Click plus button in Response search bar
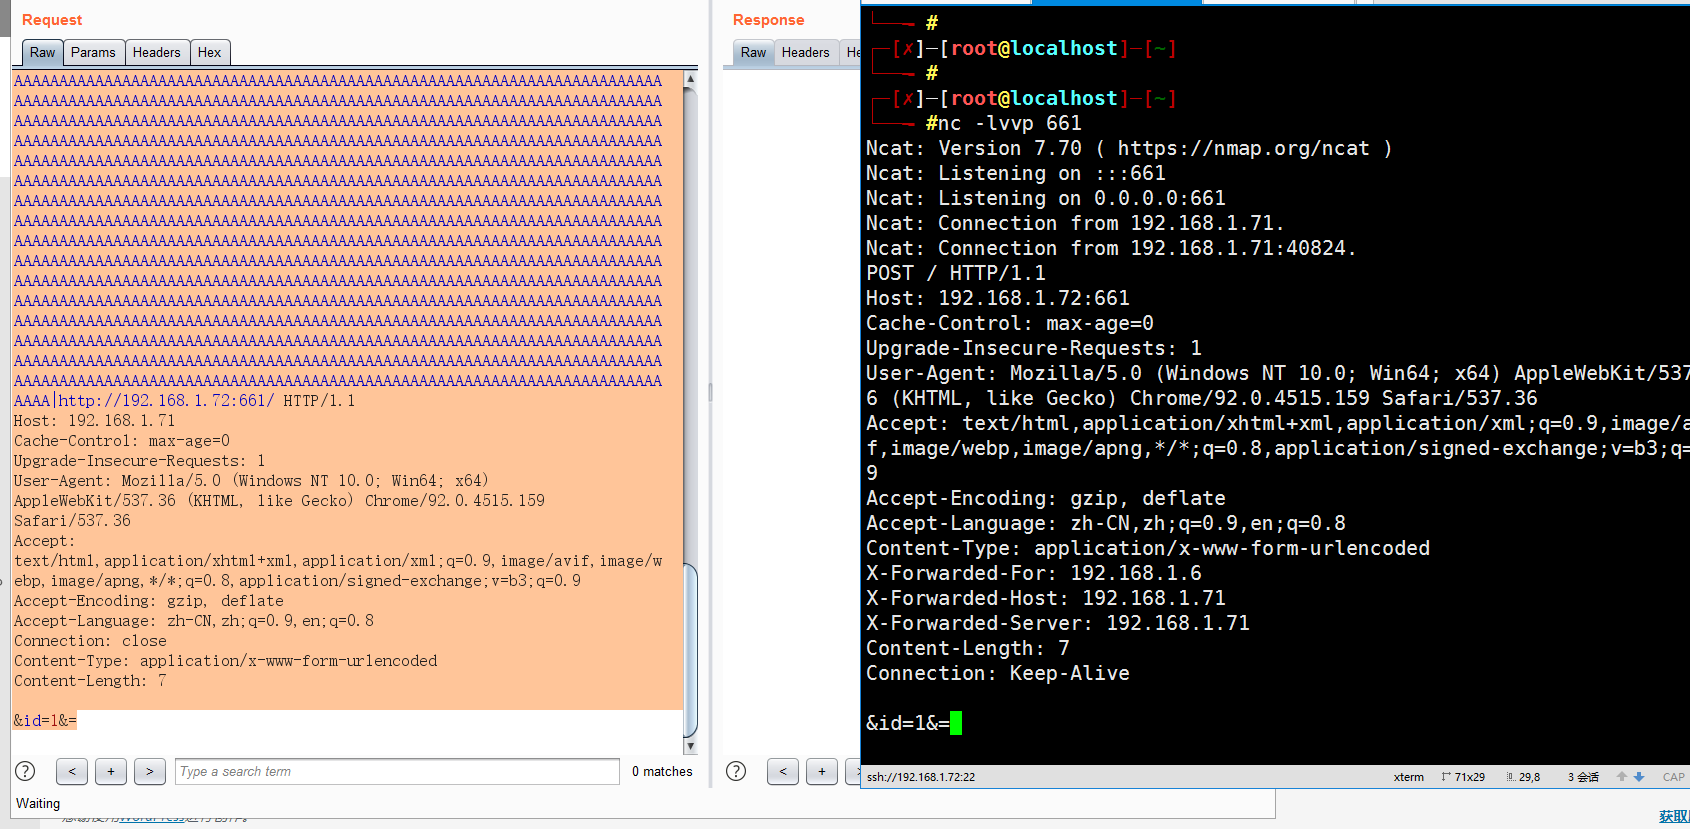This screenshot has width=1690, height=829. [822, 771]
